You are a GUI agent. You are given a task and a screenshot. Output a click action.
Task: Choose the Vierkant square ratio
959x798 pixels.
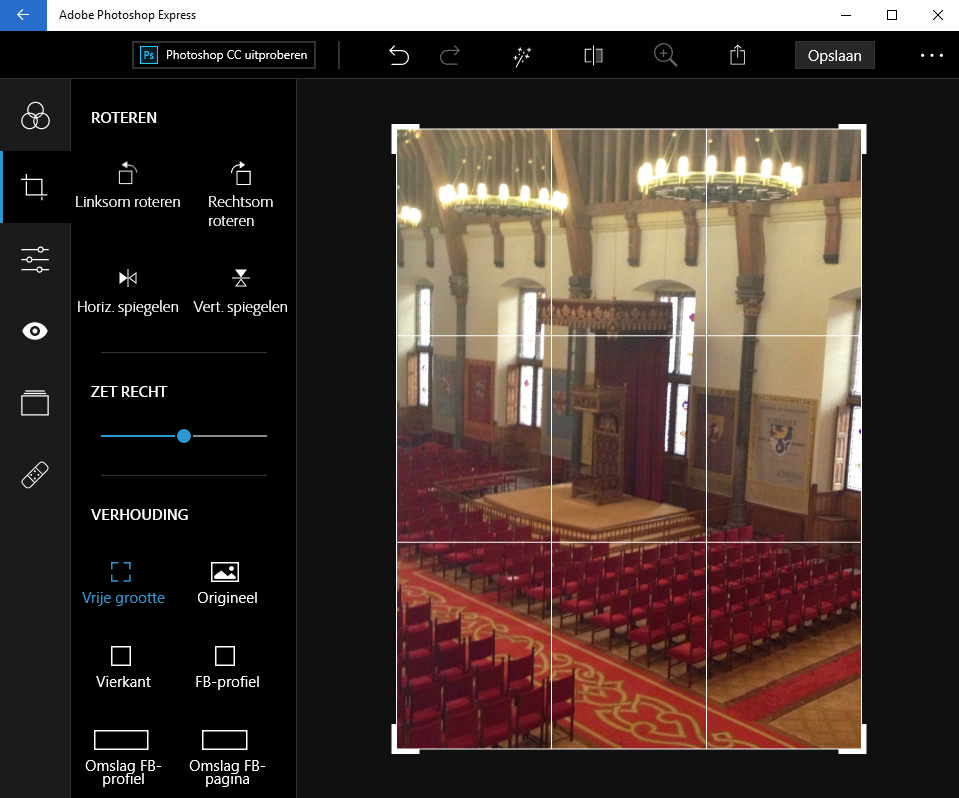(122, 667)
